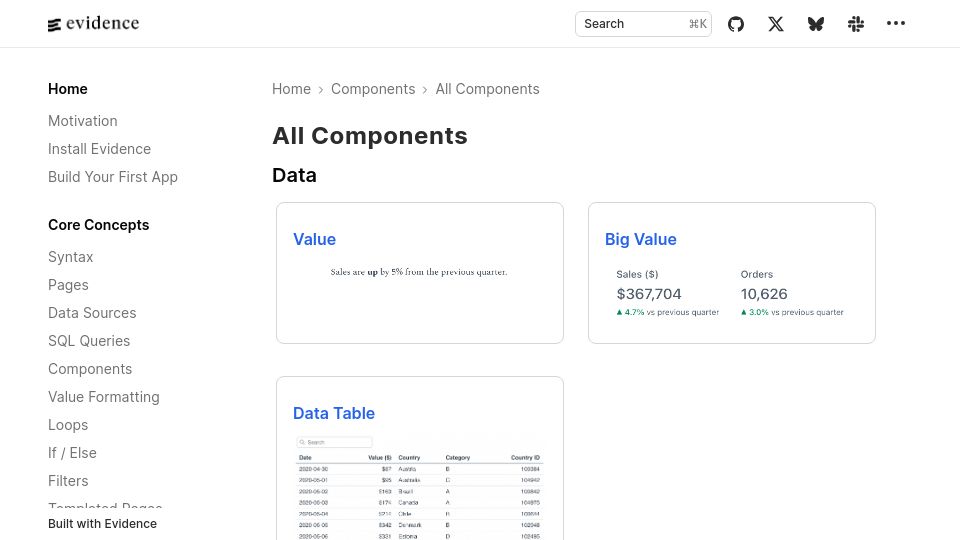
Task: Click the Sales ($) $367,704 preview
Action: click(x=667, y=293)
